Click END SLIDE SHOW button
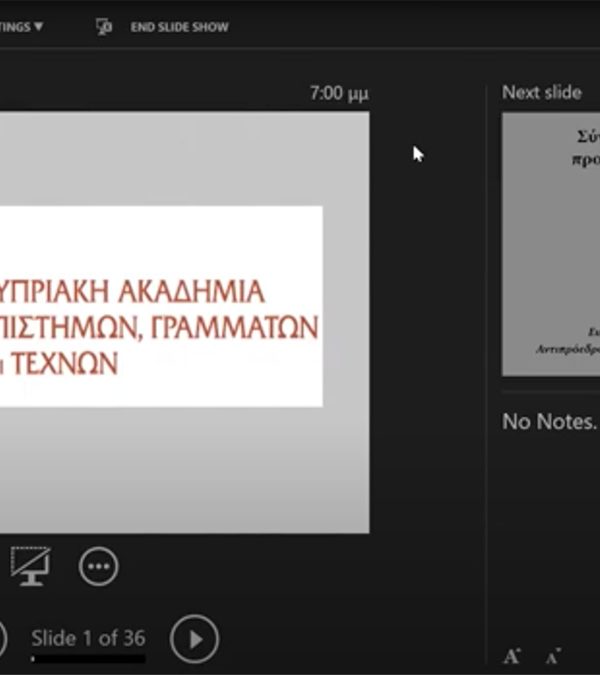This screenshot has height=675, width=600. click(x=179, y=27)
